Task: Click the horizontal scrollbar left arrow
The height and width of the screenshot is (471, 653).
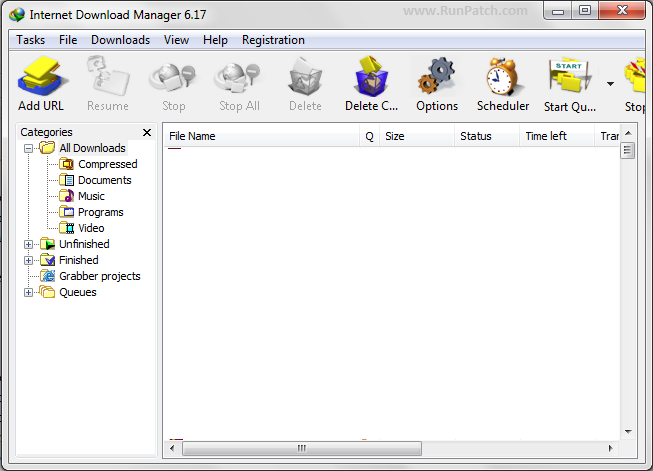Action: pos(172,449)
